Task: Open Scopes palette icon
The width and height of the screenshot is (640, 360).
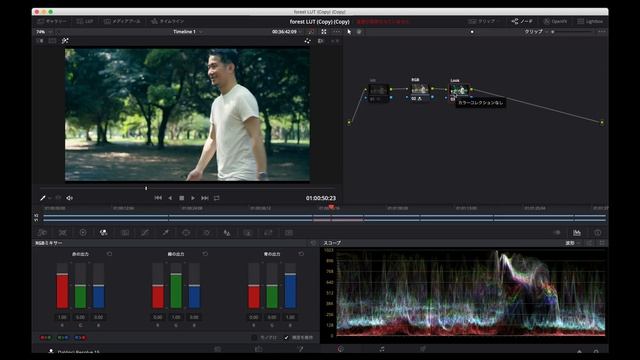Action: click(577, 233)
